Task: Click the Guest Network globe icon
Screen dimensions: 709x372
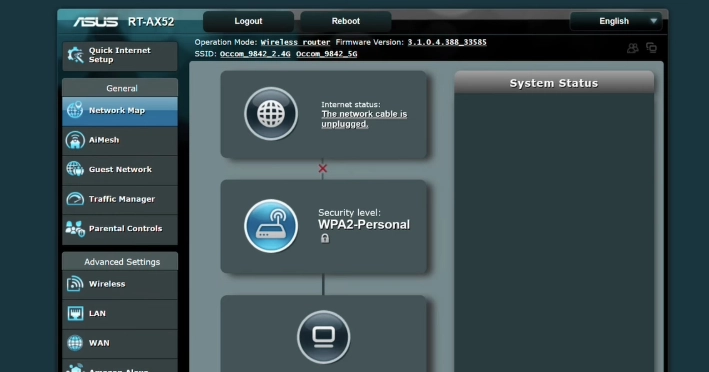Action: (x=75, y=170)
